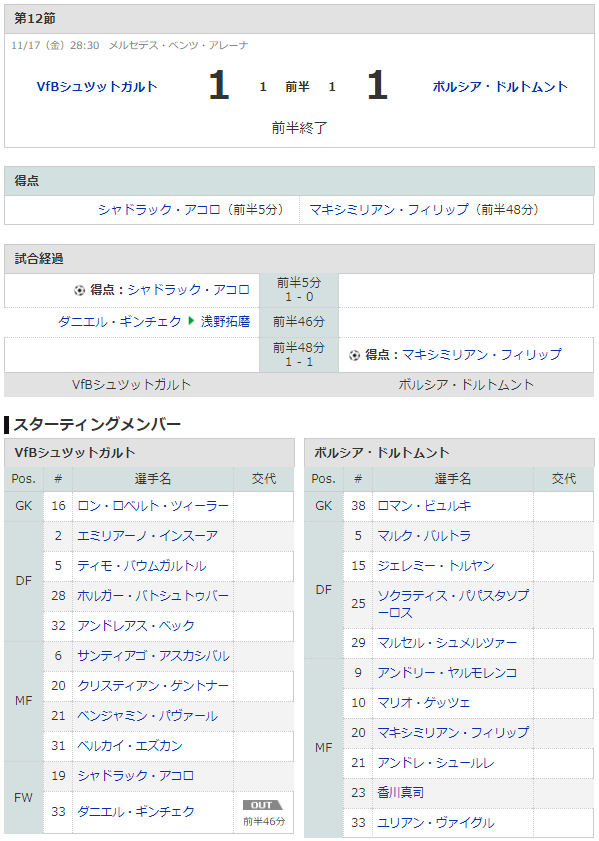Select マキシミリアン・フィリップ in Dortmund starting lineup
This screenshot has width=599, height=841.
(453, 733)
